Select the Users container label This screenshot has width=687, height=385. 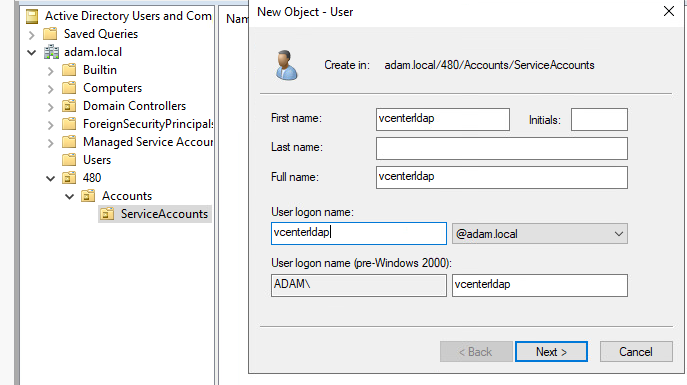pyautogui.click(x=97, y=159)
